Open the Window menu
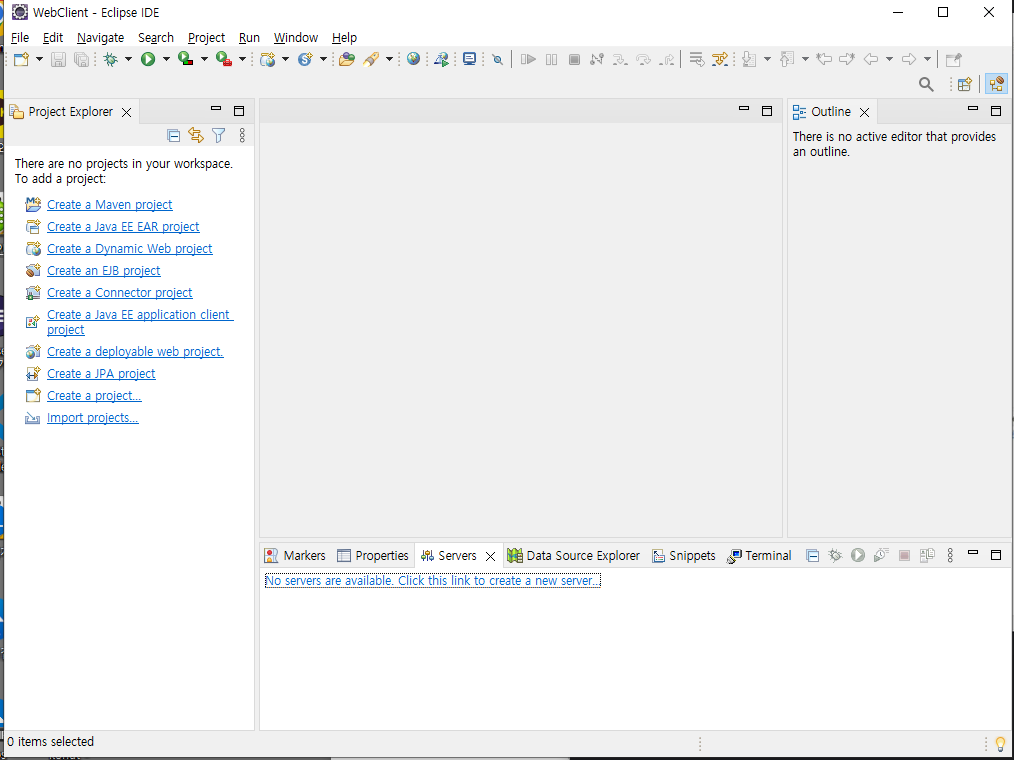Screen dimensions: 1014x760 point(296,38)
